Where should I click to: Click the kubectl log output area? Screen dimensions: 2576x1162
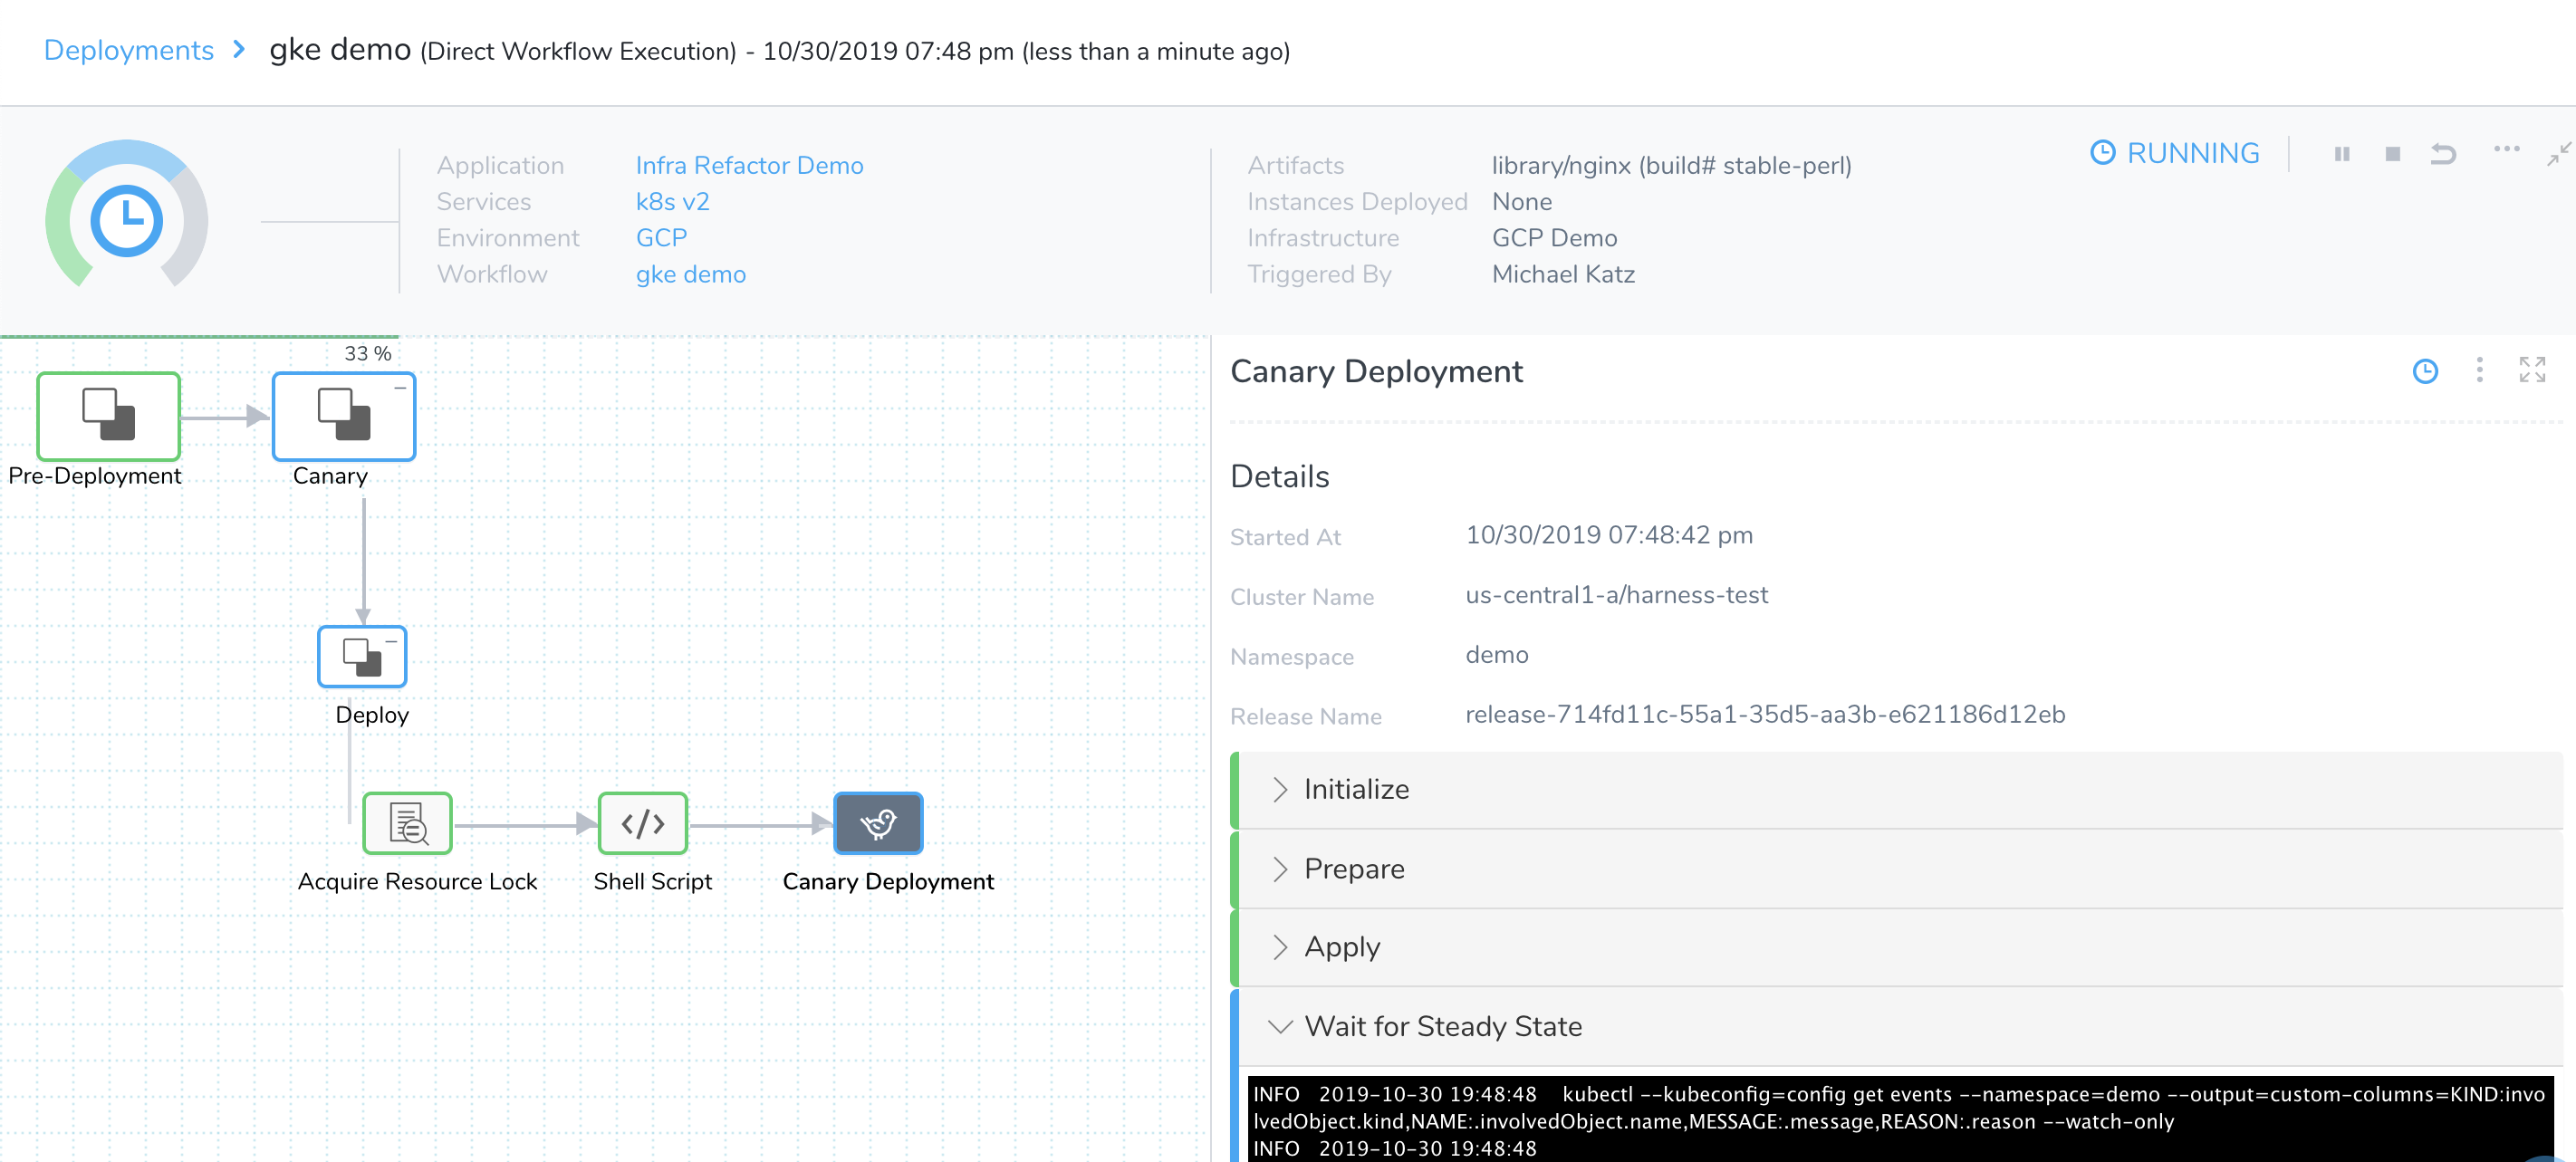pos(1900,1118)
